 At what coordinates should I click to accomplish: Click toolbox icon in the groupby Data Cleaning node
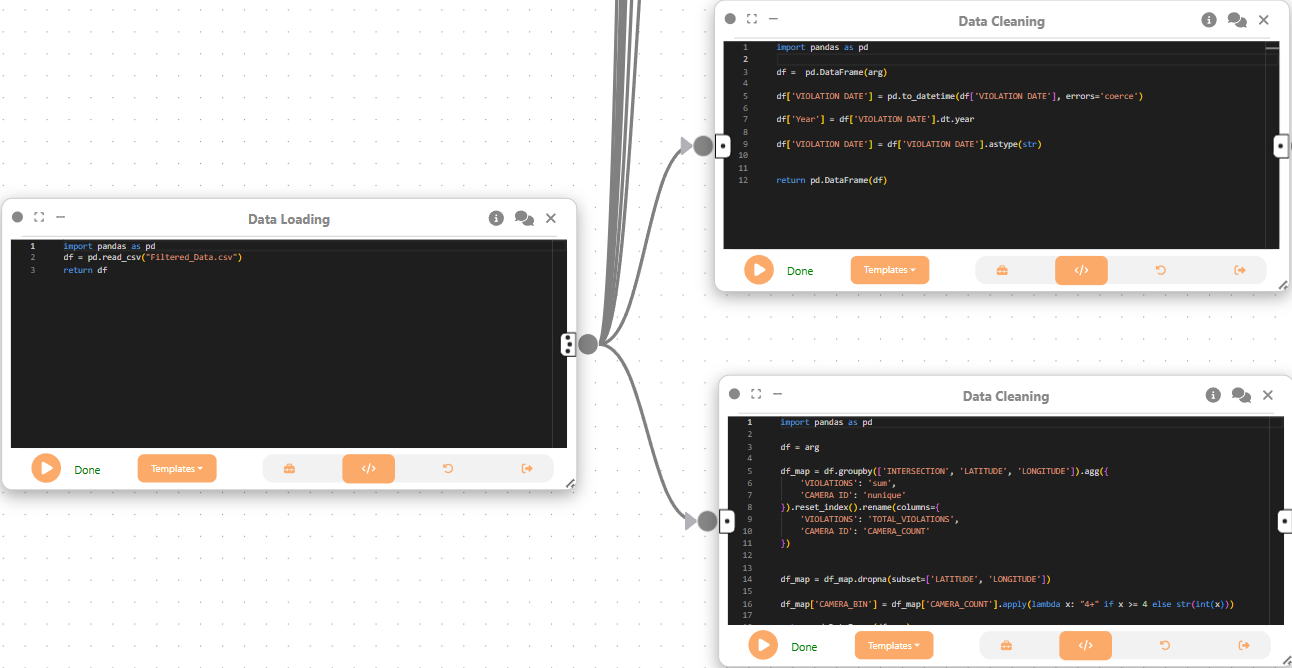pos(1006,646)
